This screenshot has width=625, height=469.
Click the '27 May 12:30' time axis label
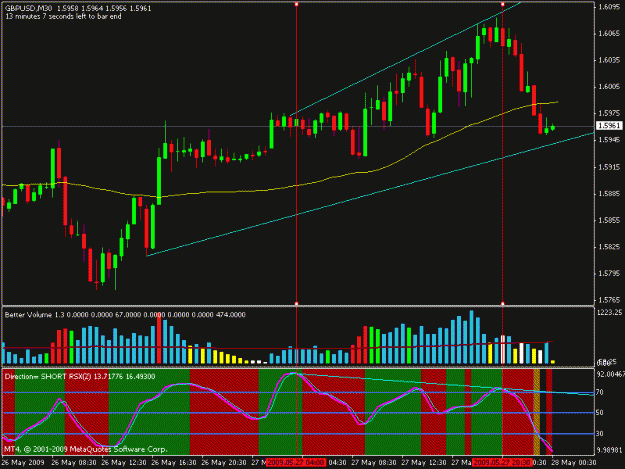[424, 463]
